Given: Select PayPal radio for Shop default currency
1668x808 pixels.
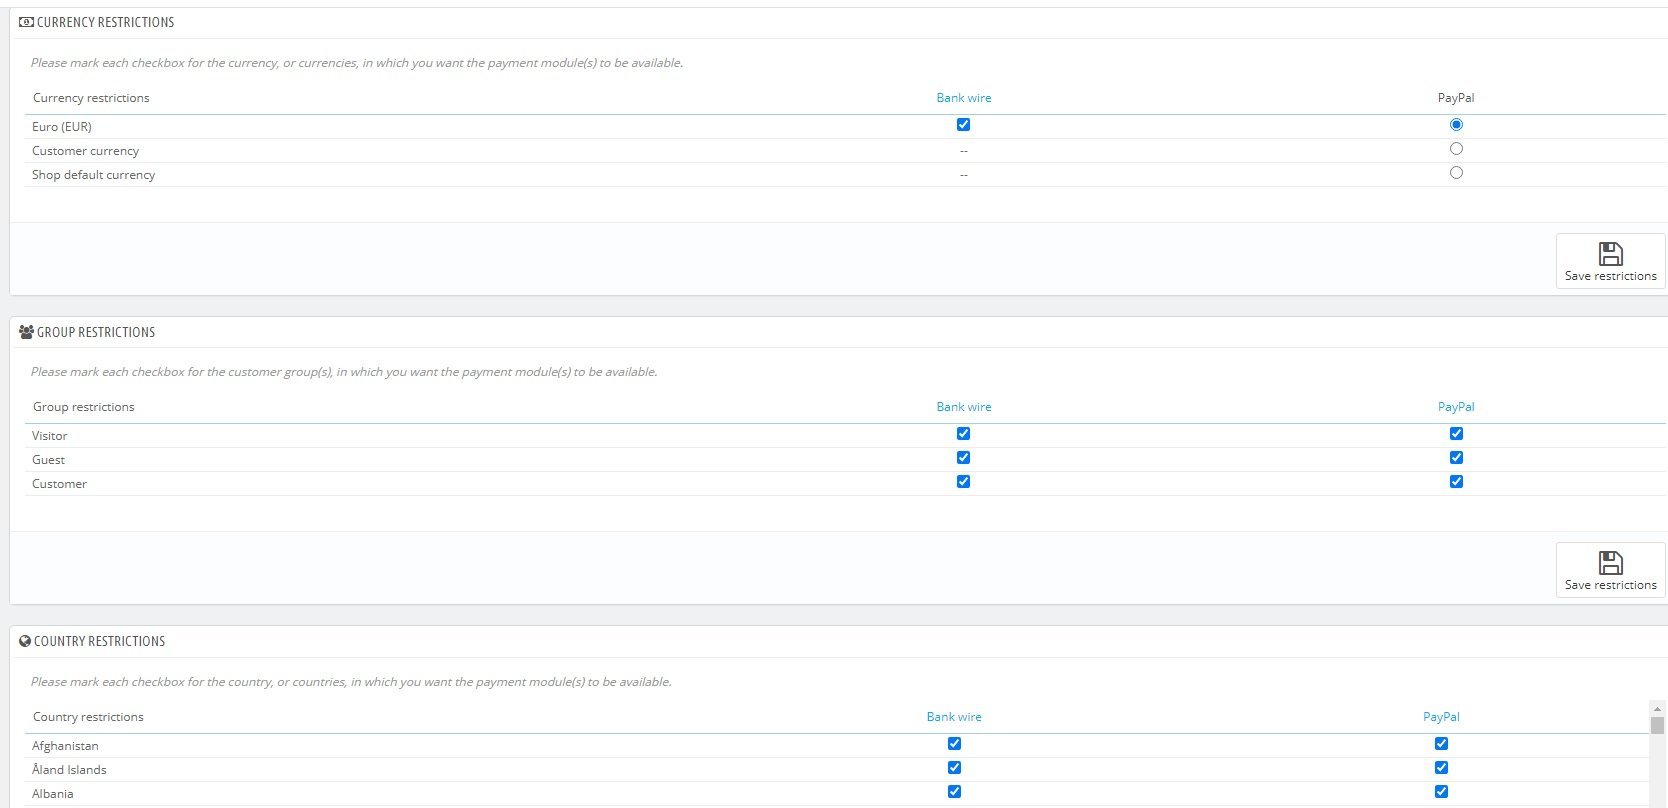Looking at the screenshot, I should coord(1456,173).
